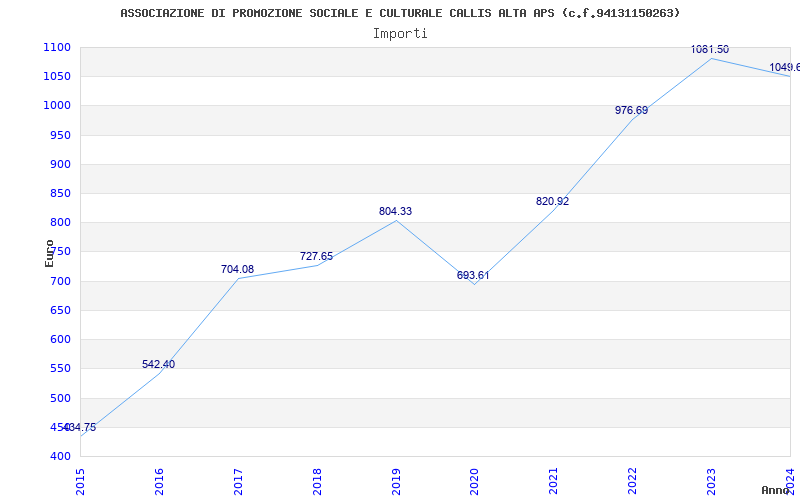Viewport: 800px width, 500px height.
Task: Click the 976.69 data label
Action: pyautogui.click(x=631, y=110)
